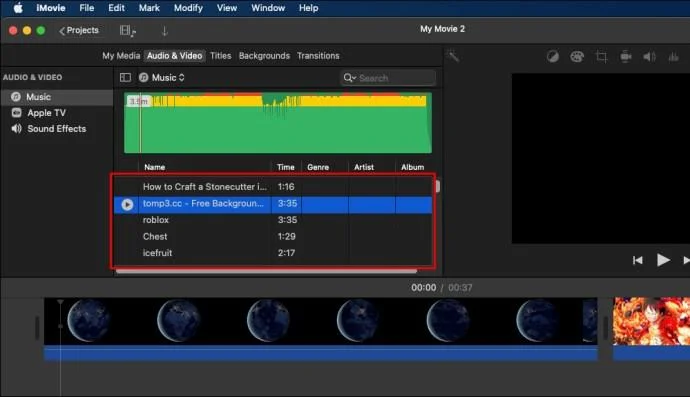Play the tomp3.cc track preview

(127, 204)
